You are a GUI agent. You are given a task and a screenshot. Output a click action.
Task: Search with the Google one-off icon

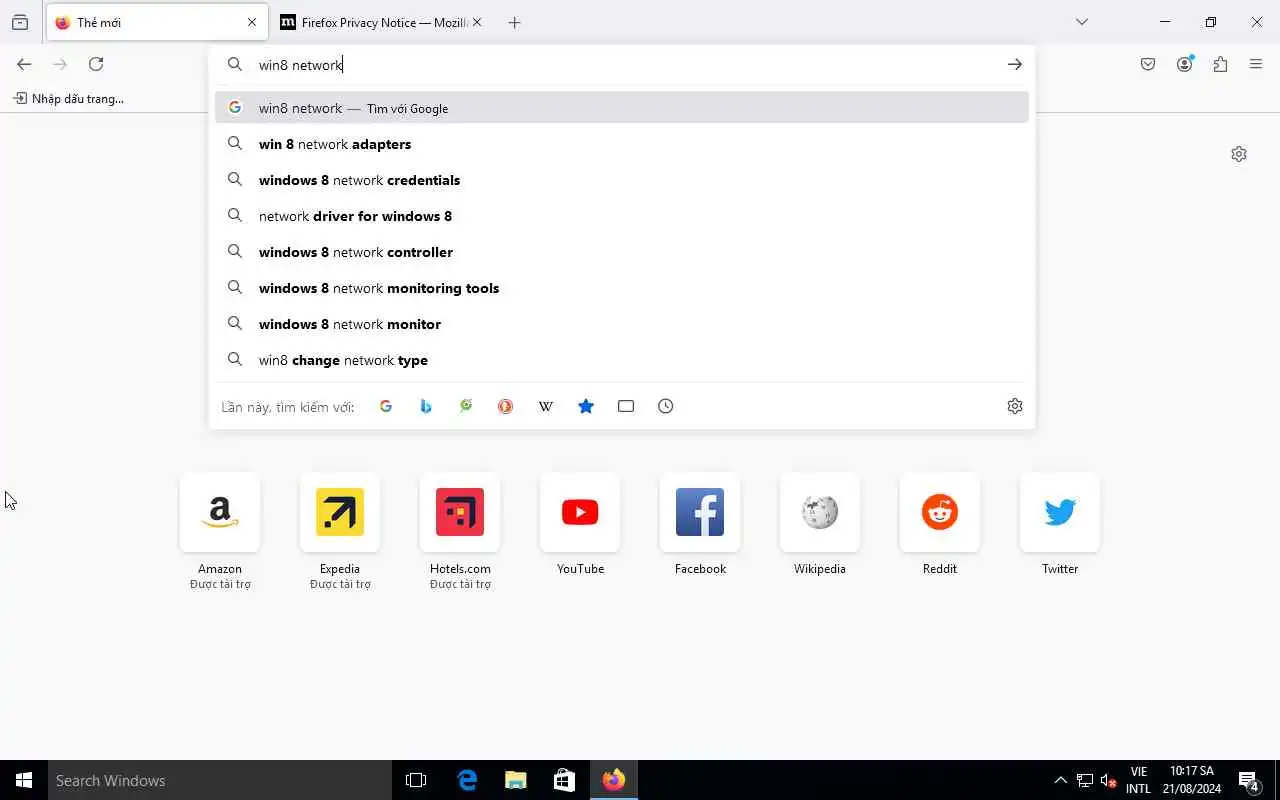[x=386, y=406]
